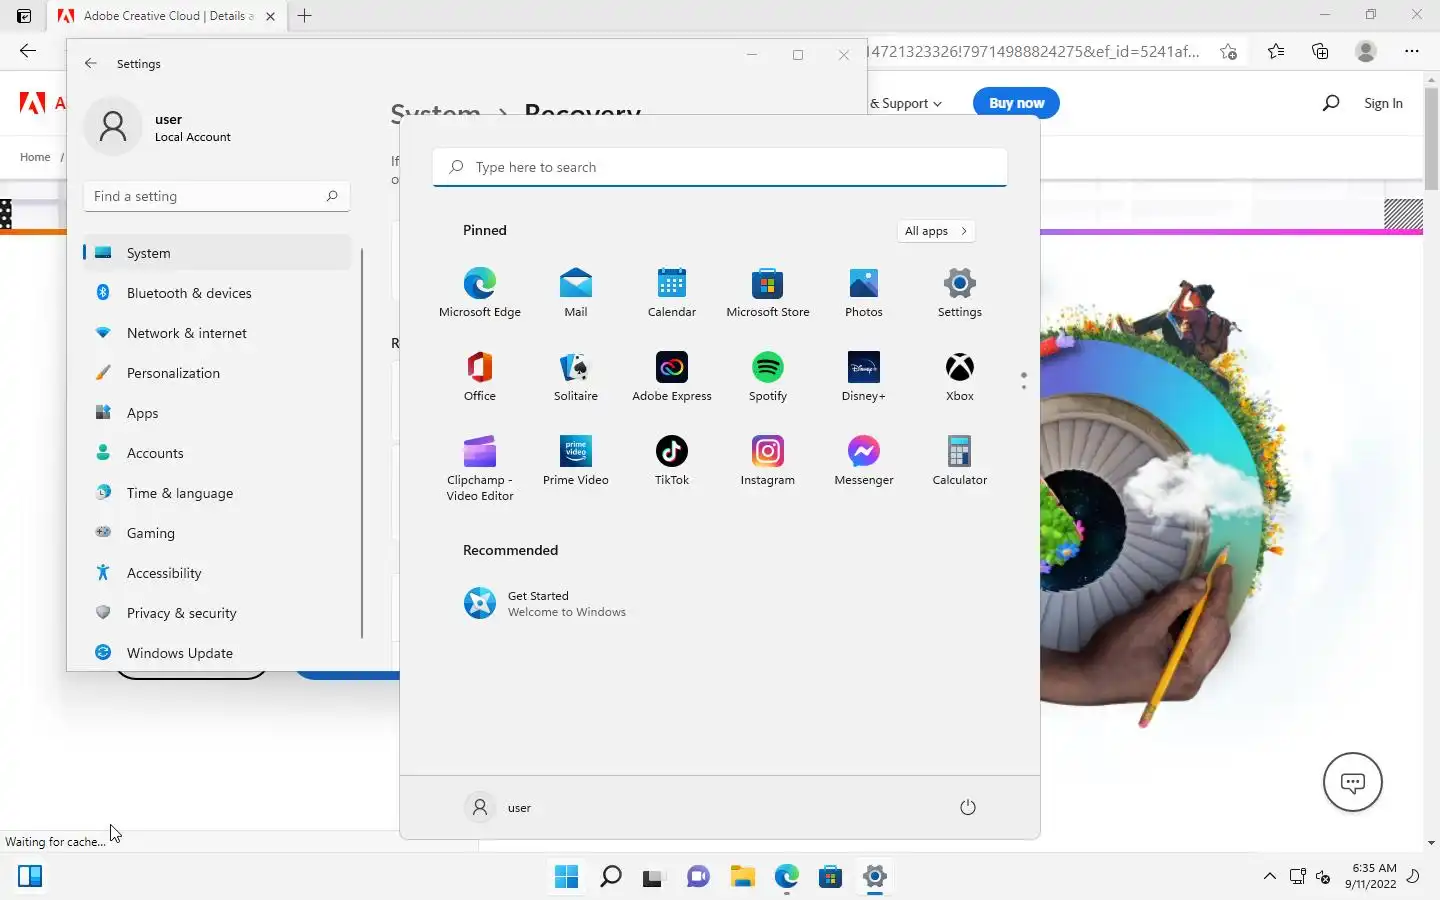This screenshot has height=900, width=1440.
Task: Open Gaming settings category
Action: pyautogui.click(x=217, y=533)
